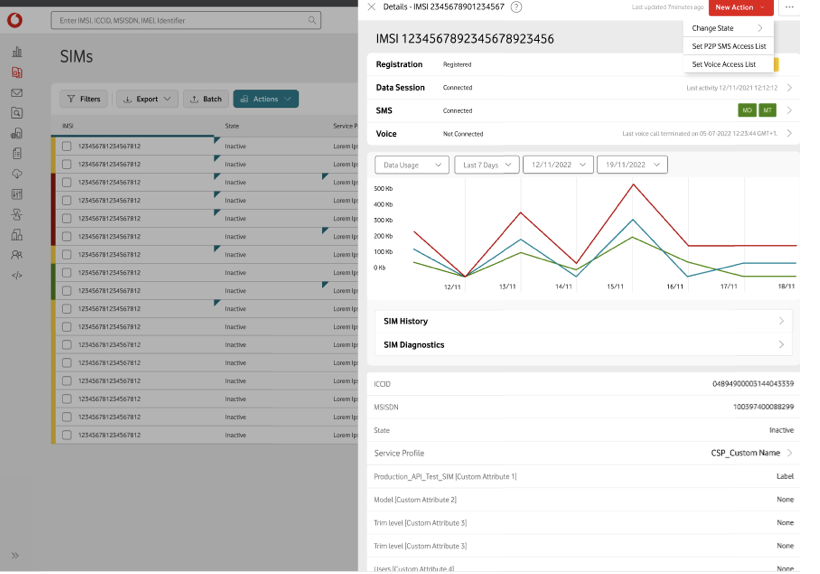820x574 pixels.
Task: Click the Batch button
Action: click(x=206, y=99)
